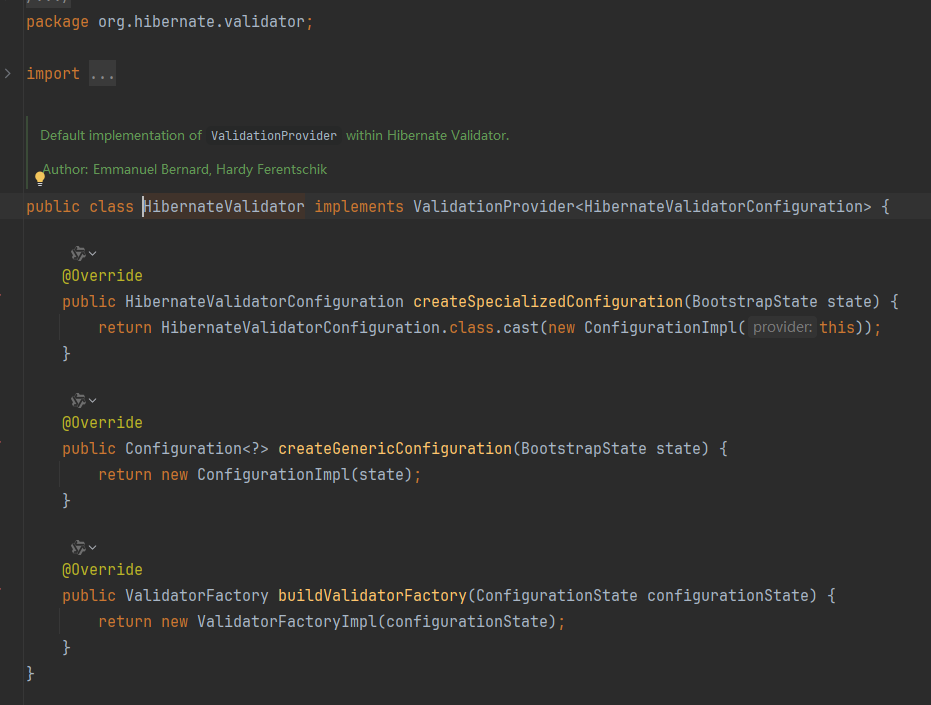Click HibernateValidatorConfiguration generic type in class declaration
931x705 pixels.
[723, 207]
